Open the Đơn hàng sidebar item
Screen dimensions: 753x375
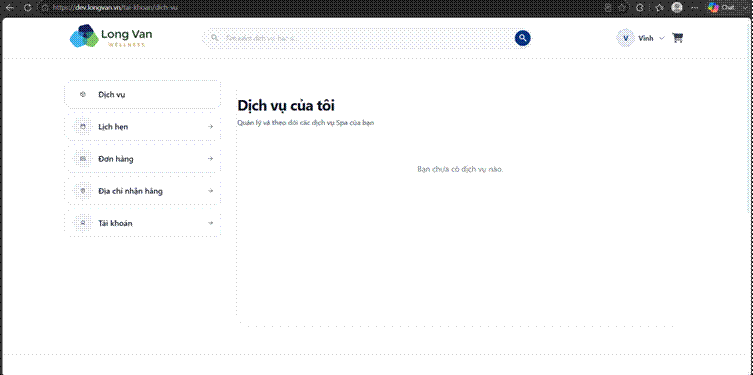143,159
